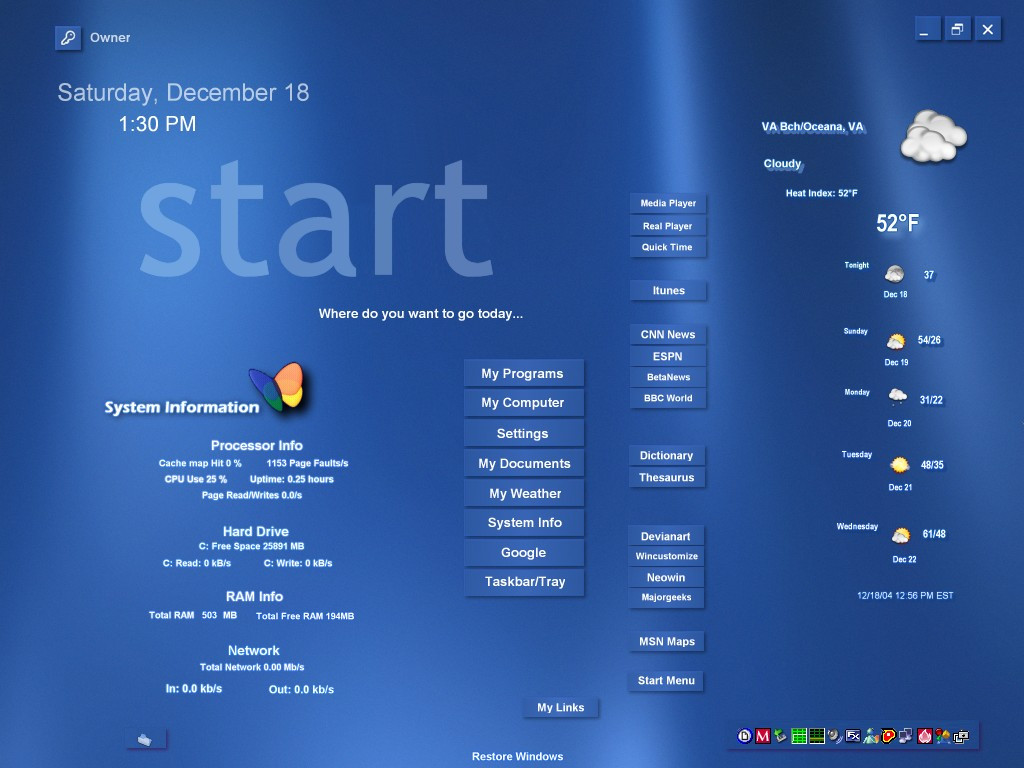This screenshot has width=1024, height=768.
Task: Click the stacked windows tray icon
Action: (x=961, y=736)
